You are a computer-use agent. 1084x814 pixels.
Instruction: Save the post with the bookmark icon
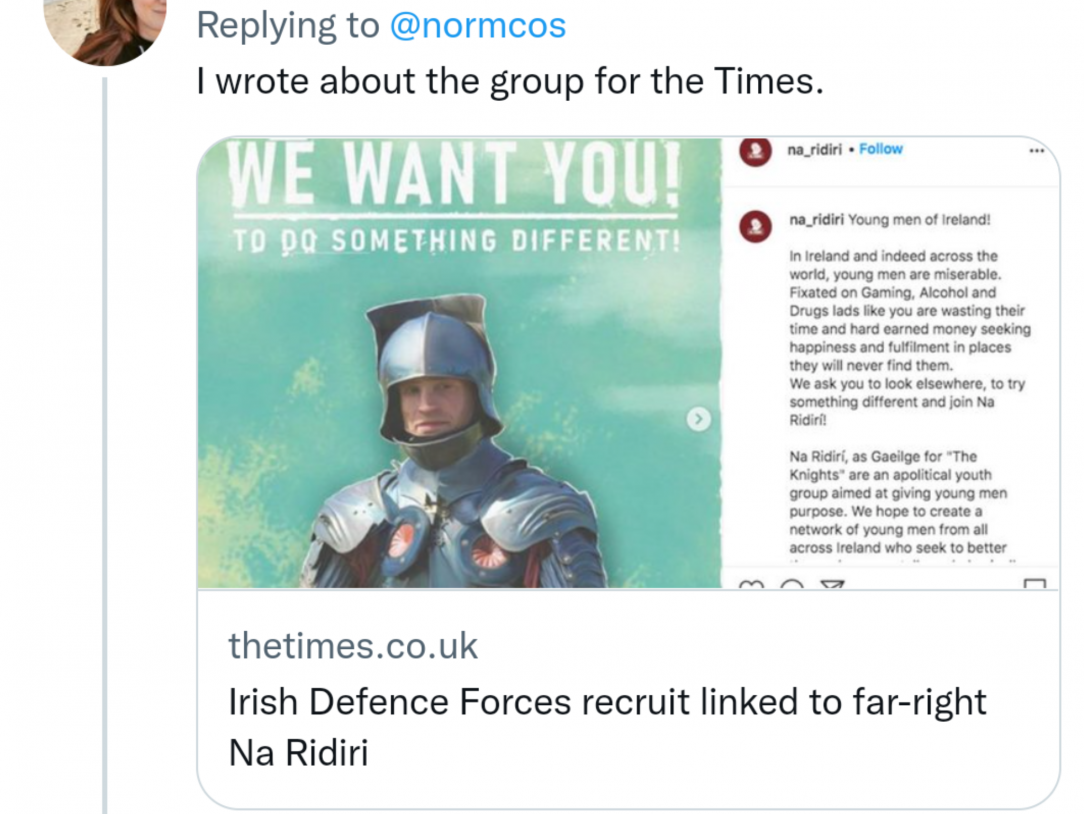coord(1035,583)
